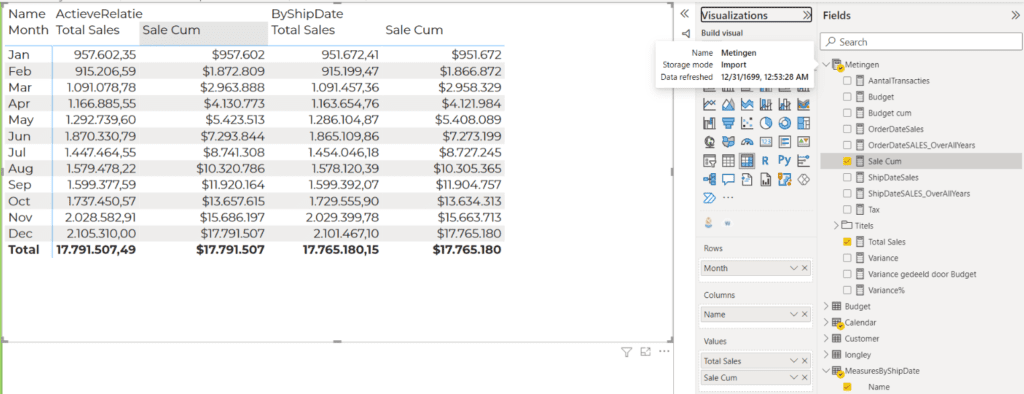1024x394 pixels.
Task: Click the Fields search box
Action: click(x=920, y=42)
